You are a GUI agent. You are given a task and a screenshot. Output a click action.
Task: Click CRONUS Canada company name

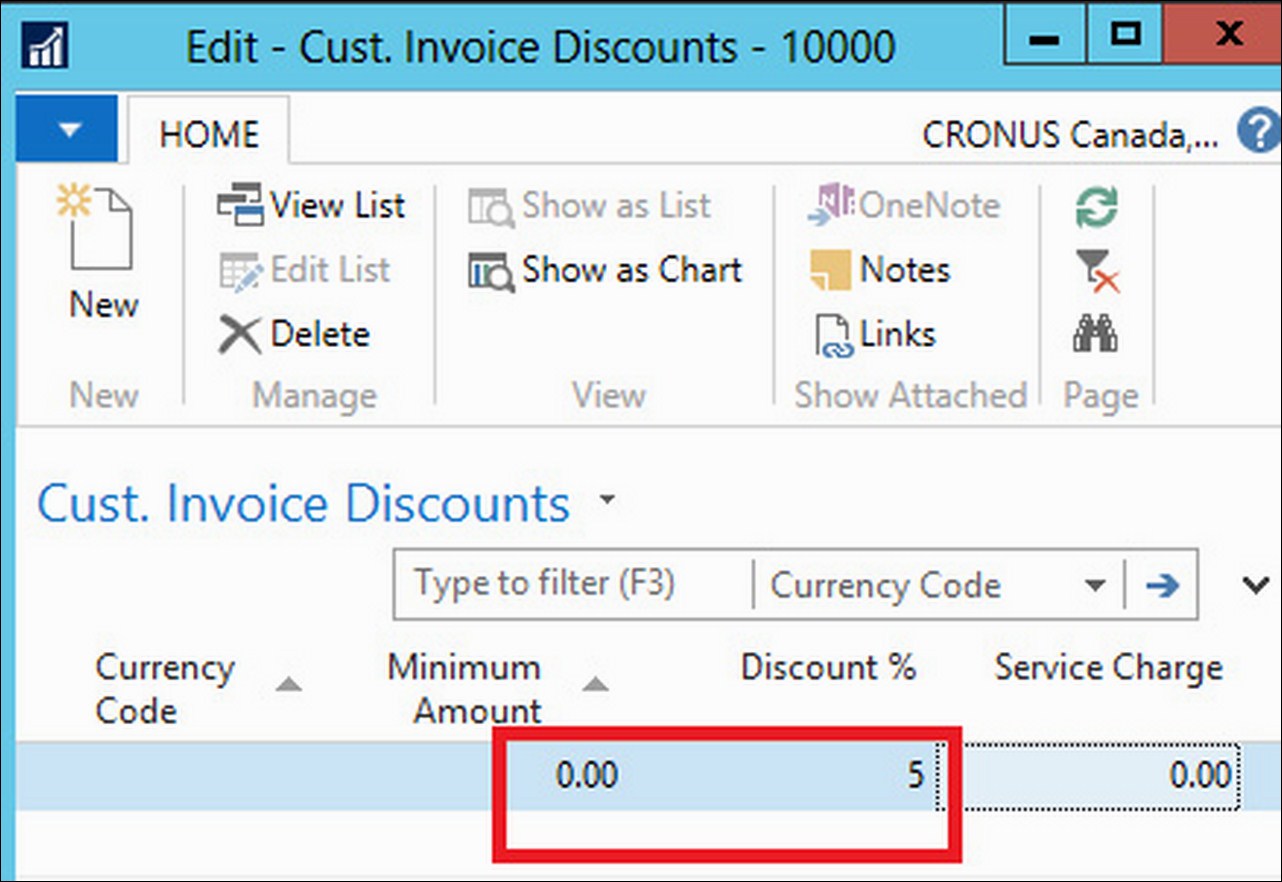[x=1070, y=135]
